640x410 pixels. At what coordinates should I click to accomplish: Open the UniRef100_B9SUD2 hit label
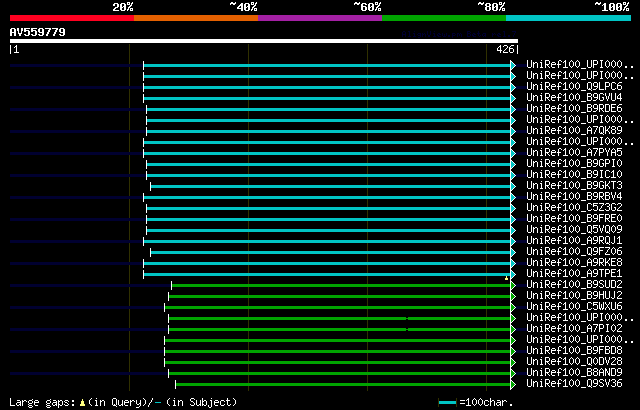574,285
